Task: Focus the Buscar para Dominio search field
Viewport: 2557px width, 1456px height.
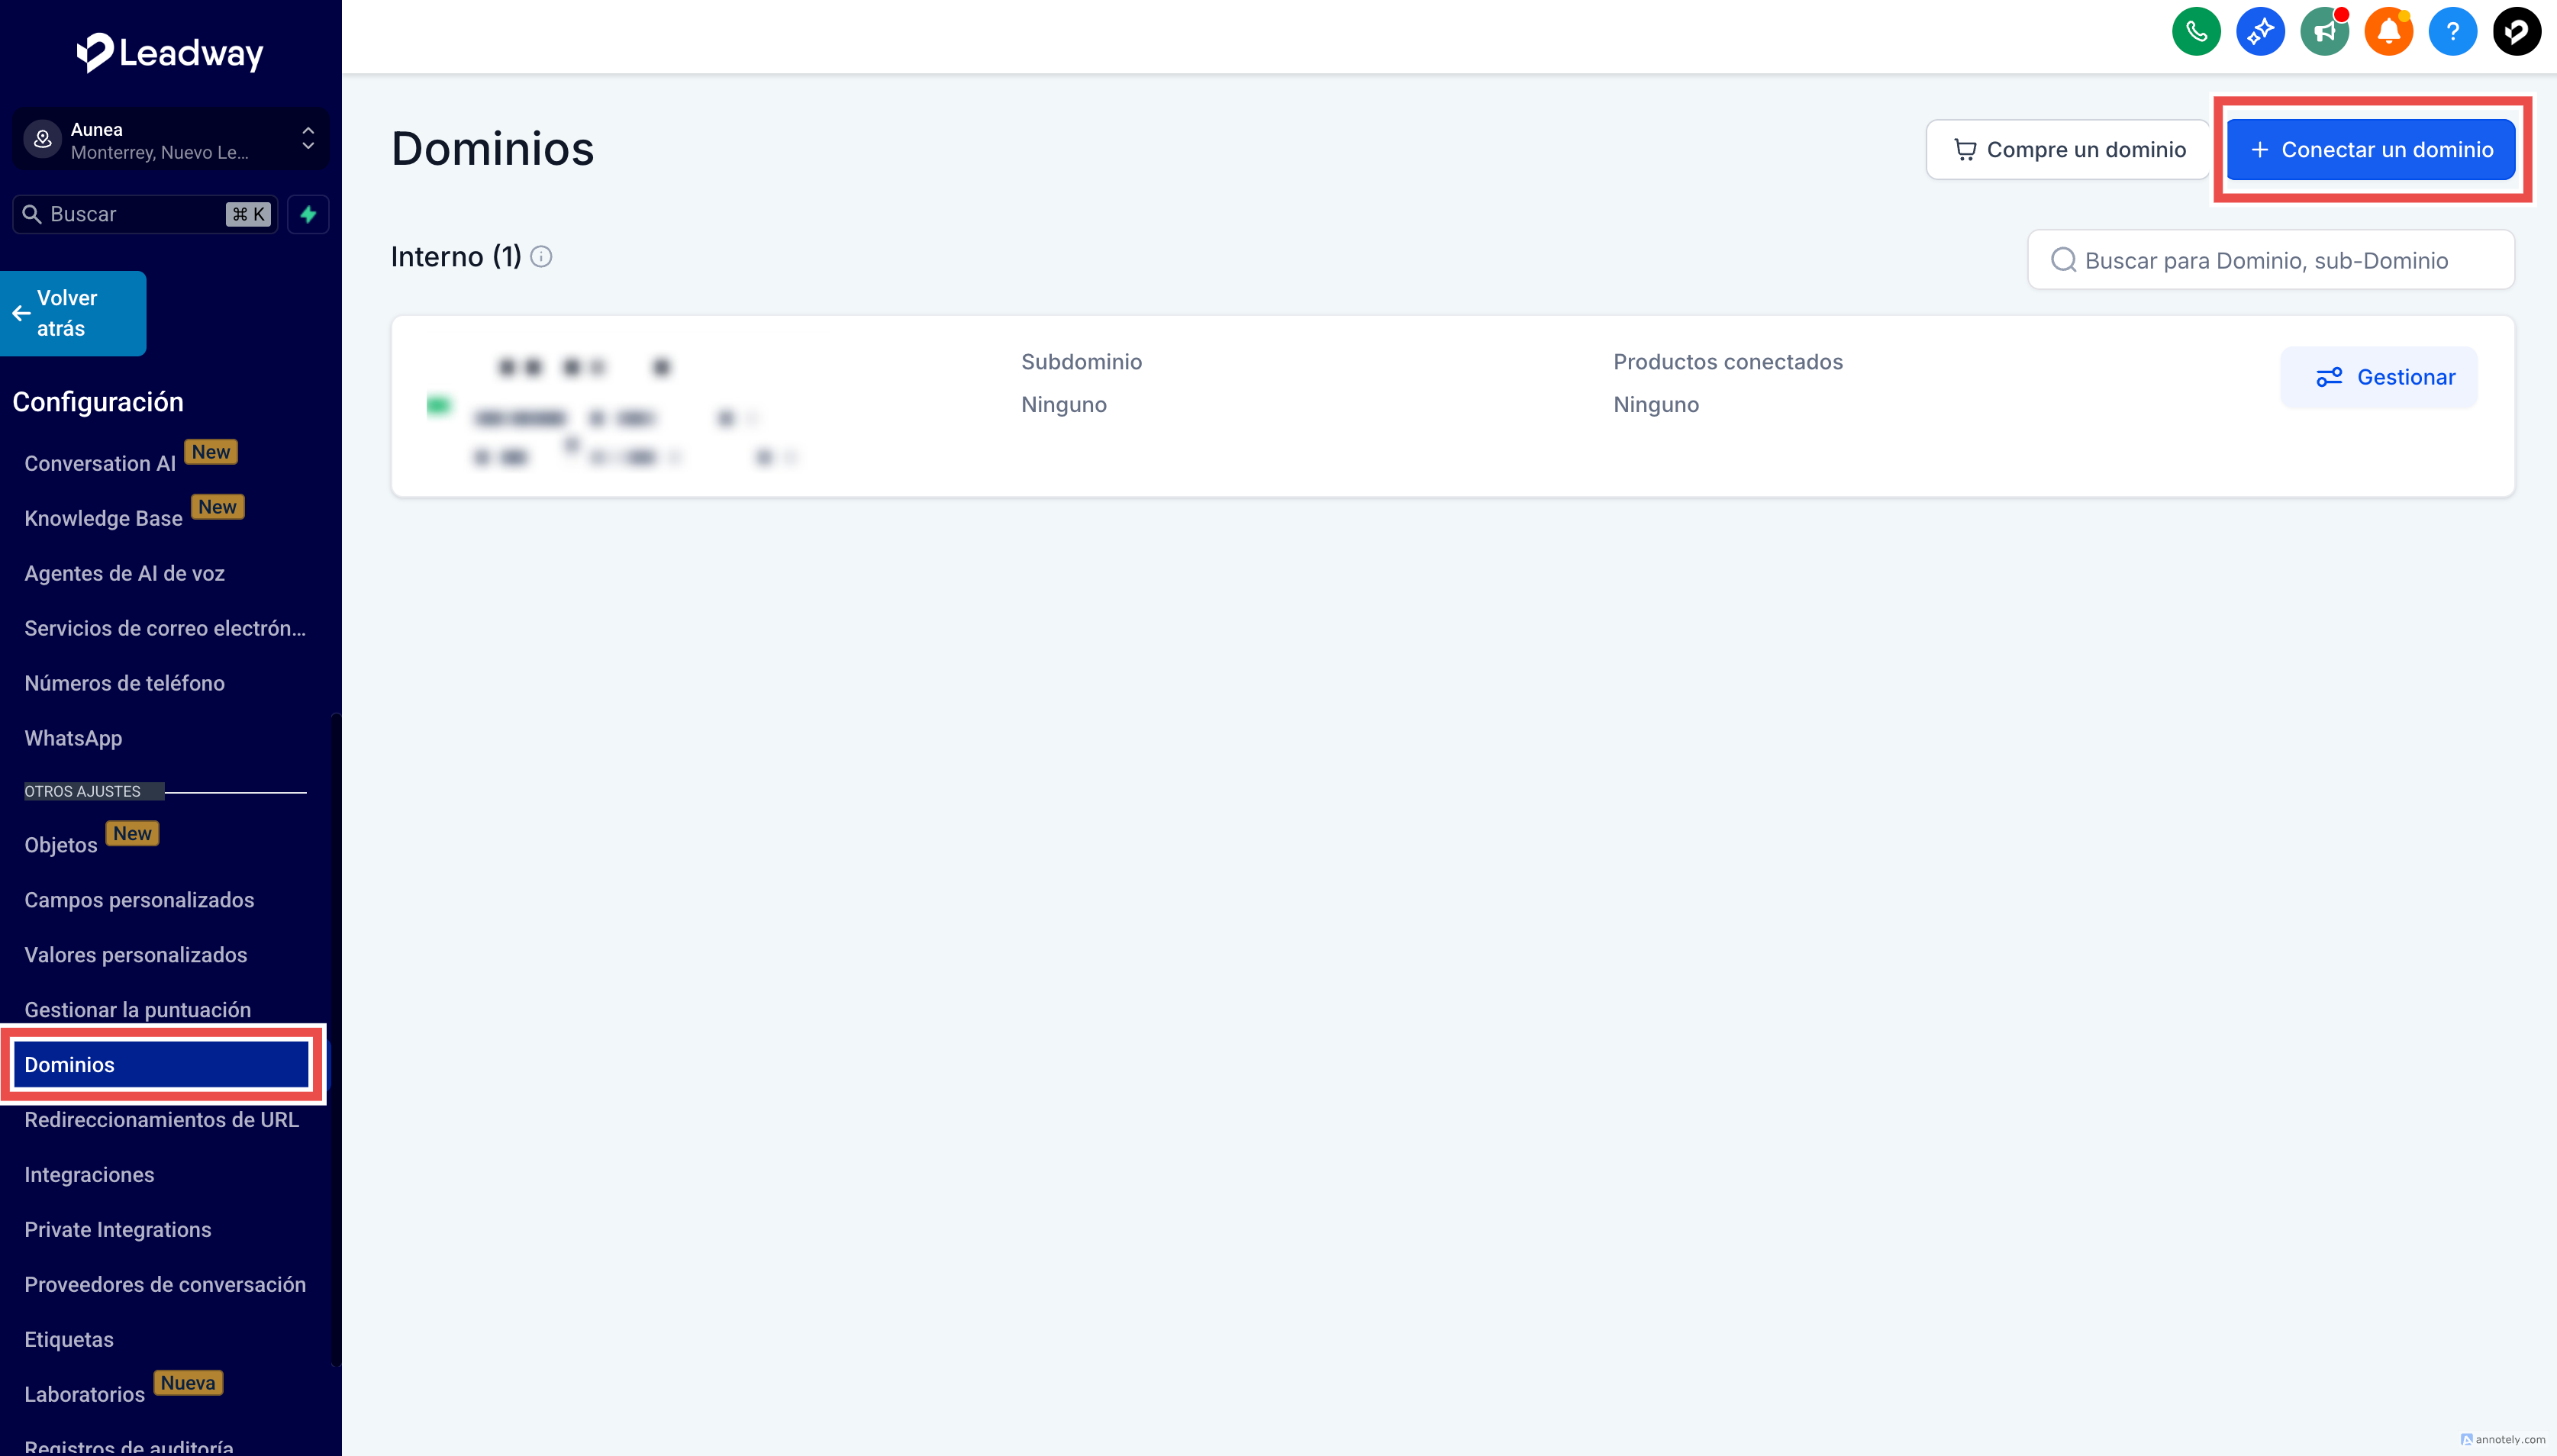Action: [2270, 260]
